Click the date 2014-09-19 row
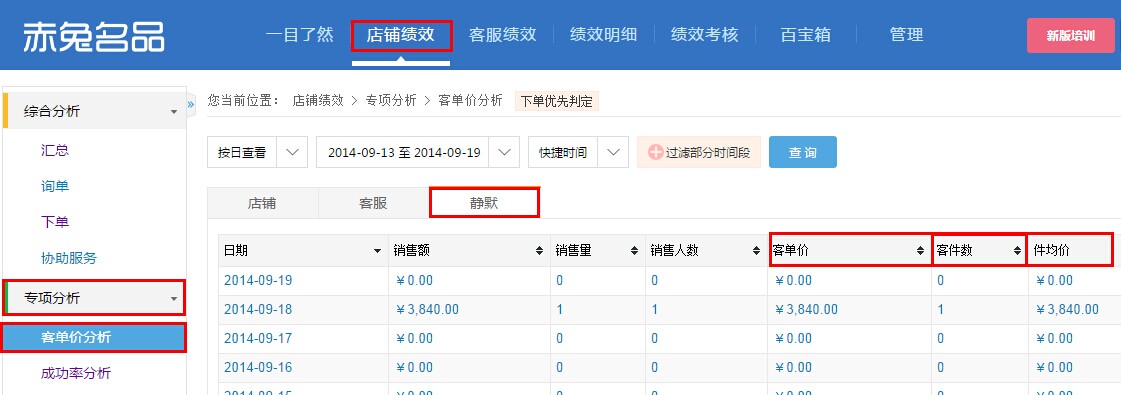 tap(258, 281)
